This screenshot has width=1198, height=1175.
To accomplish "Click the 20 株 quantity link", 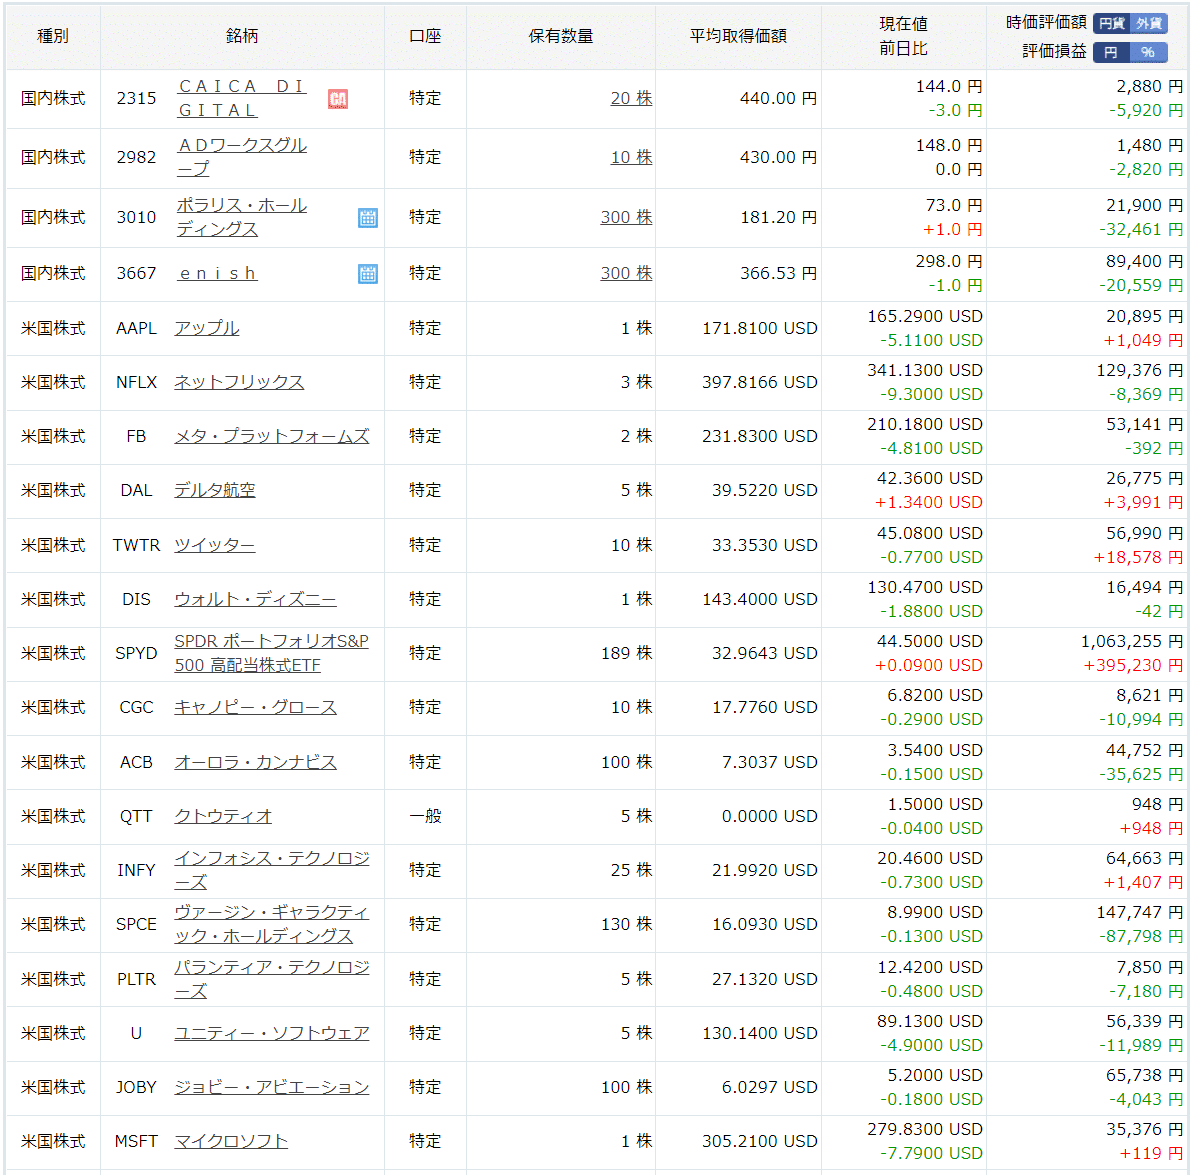I will tap(631, 99).
